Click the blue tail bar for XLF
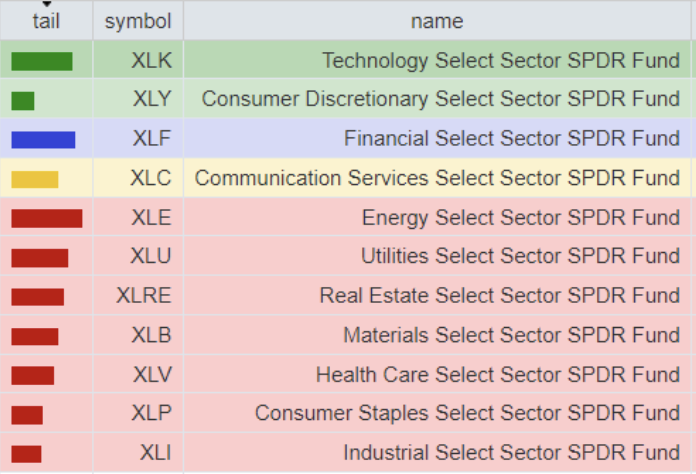The height and width of the screenshot is (474, 696). [43, 139]
